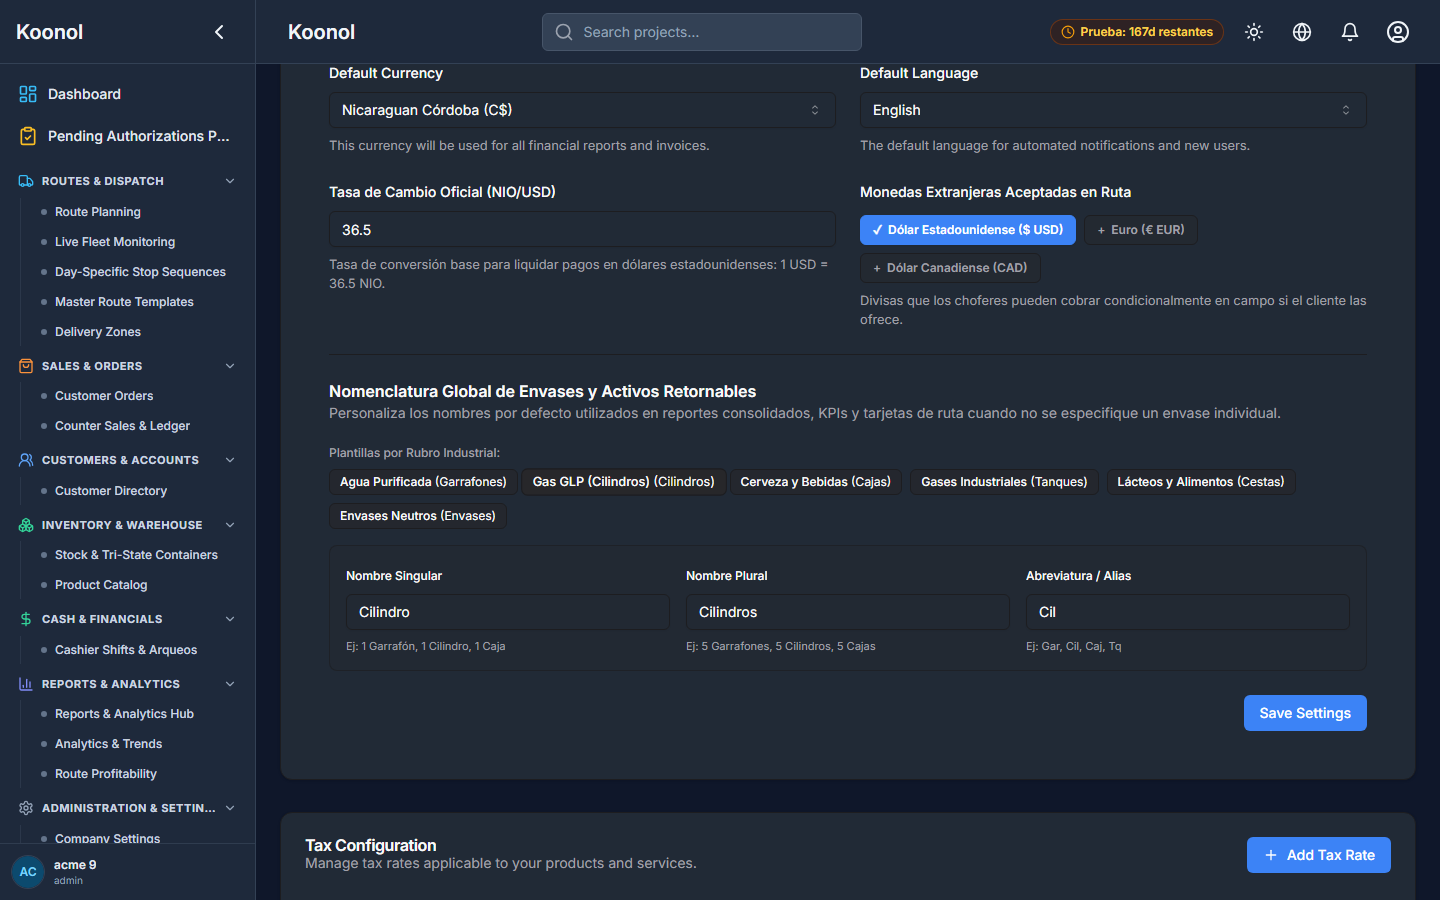Enable Euro (€ EUR) as accepted currency

pyautogui.click(x=1141, y=230)
